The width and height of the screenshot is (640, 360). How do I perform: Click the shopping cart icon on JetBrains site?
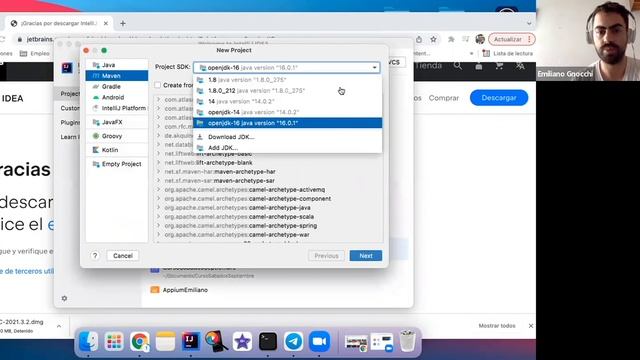tap(499, 66)
